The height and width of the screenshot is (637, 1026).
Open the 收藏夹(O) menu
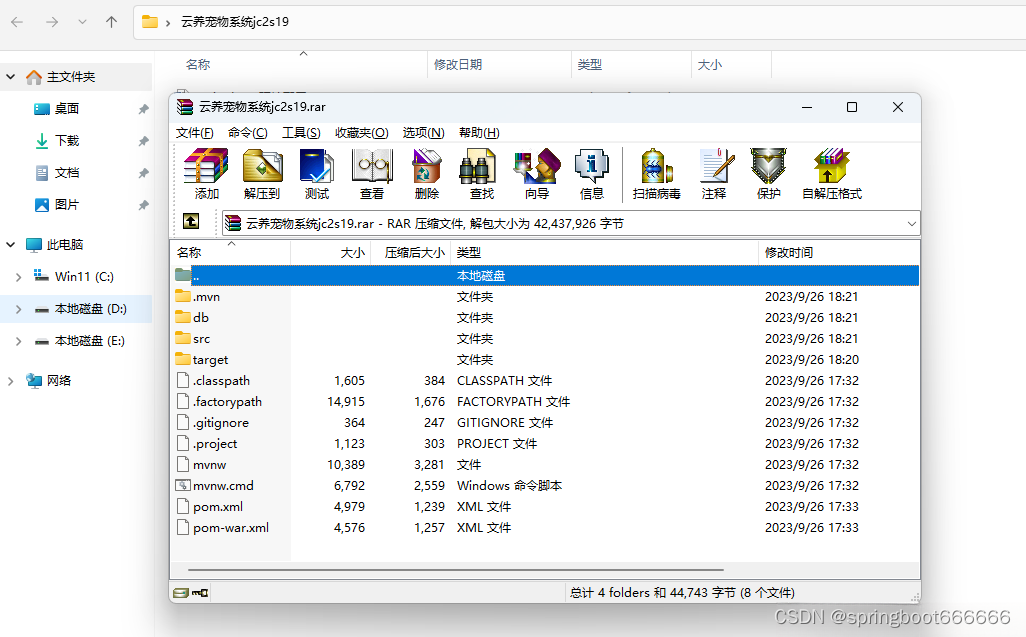coord(362,133)
